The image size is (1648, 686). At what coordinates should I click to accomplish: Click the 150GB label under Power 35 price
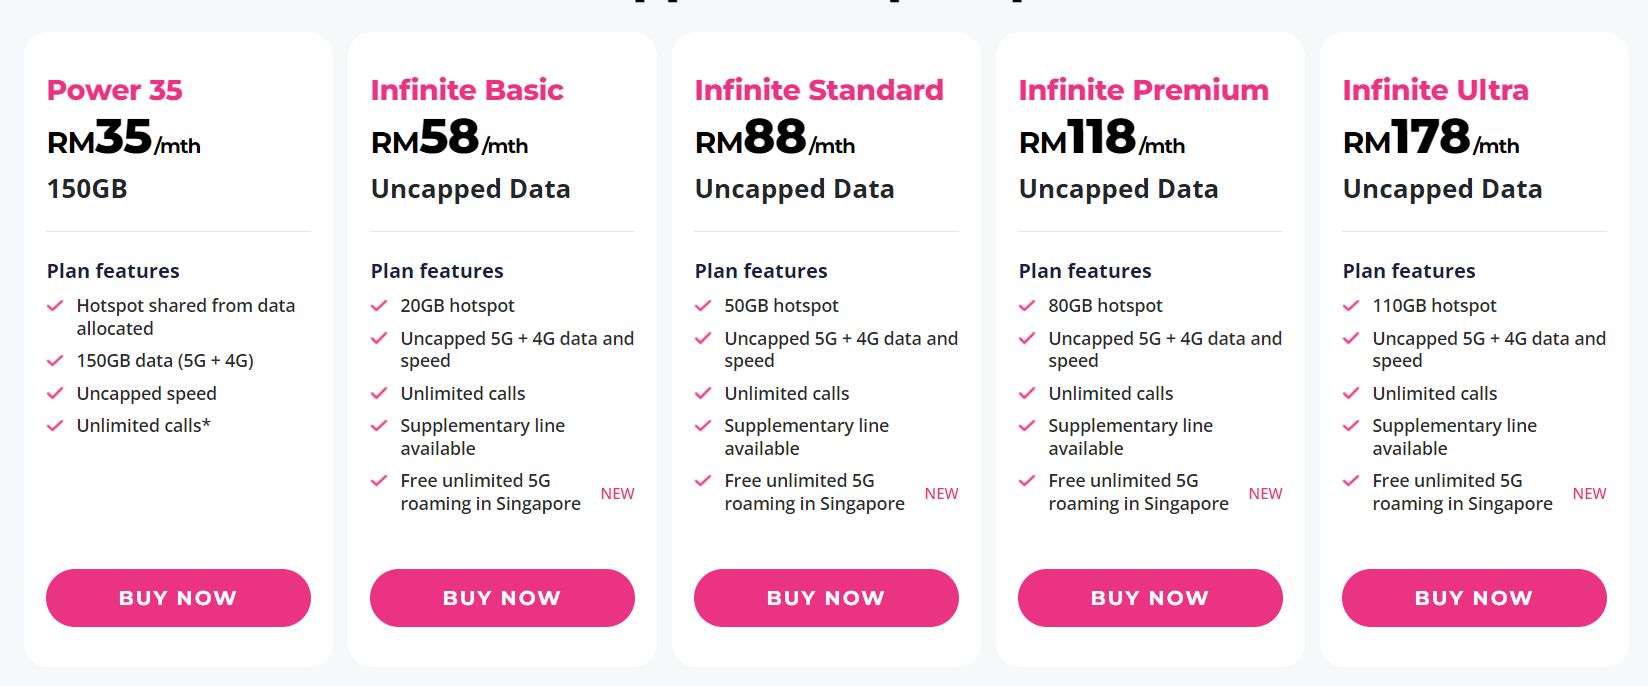click(86, 189)
